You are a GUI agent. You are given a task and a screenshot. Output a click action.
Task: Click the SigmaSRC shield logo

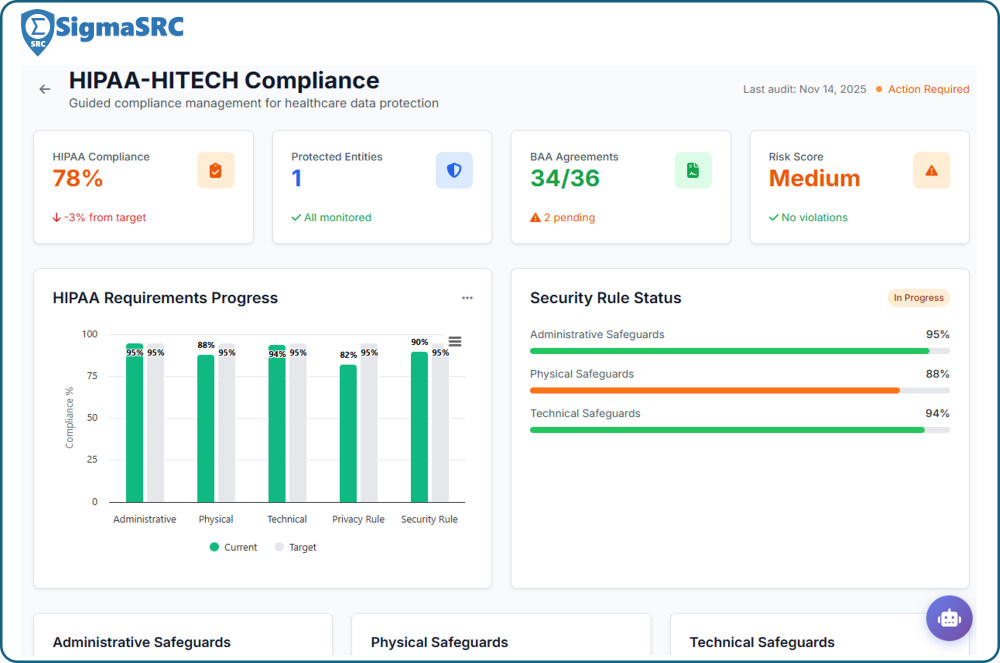[37, 33]
